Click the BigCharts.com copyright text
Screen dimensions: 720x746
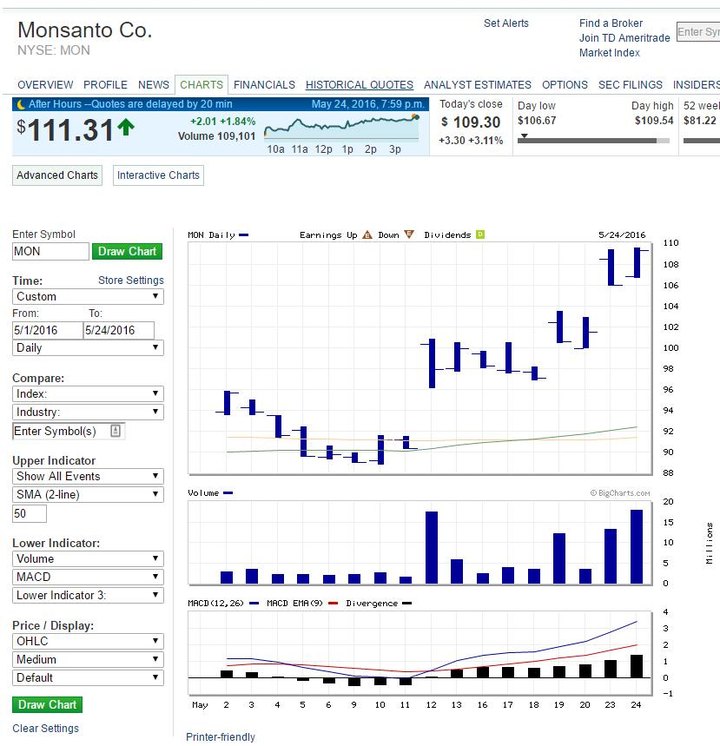(620, 493)
